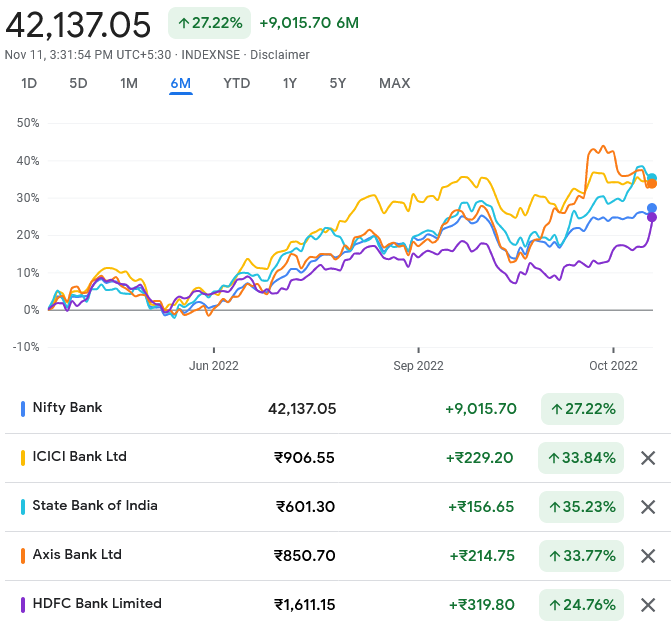Remove ICICI Bank Ltd from comparison

point(648,458)
